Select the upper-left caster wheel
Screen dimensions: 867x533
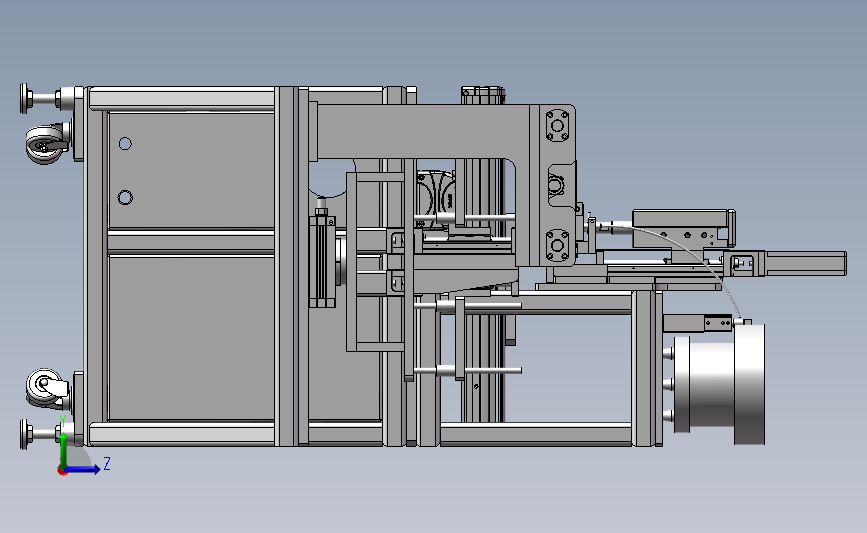(x=46, y=144)
